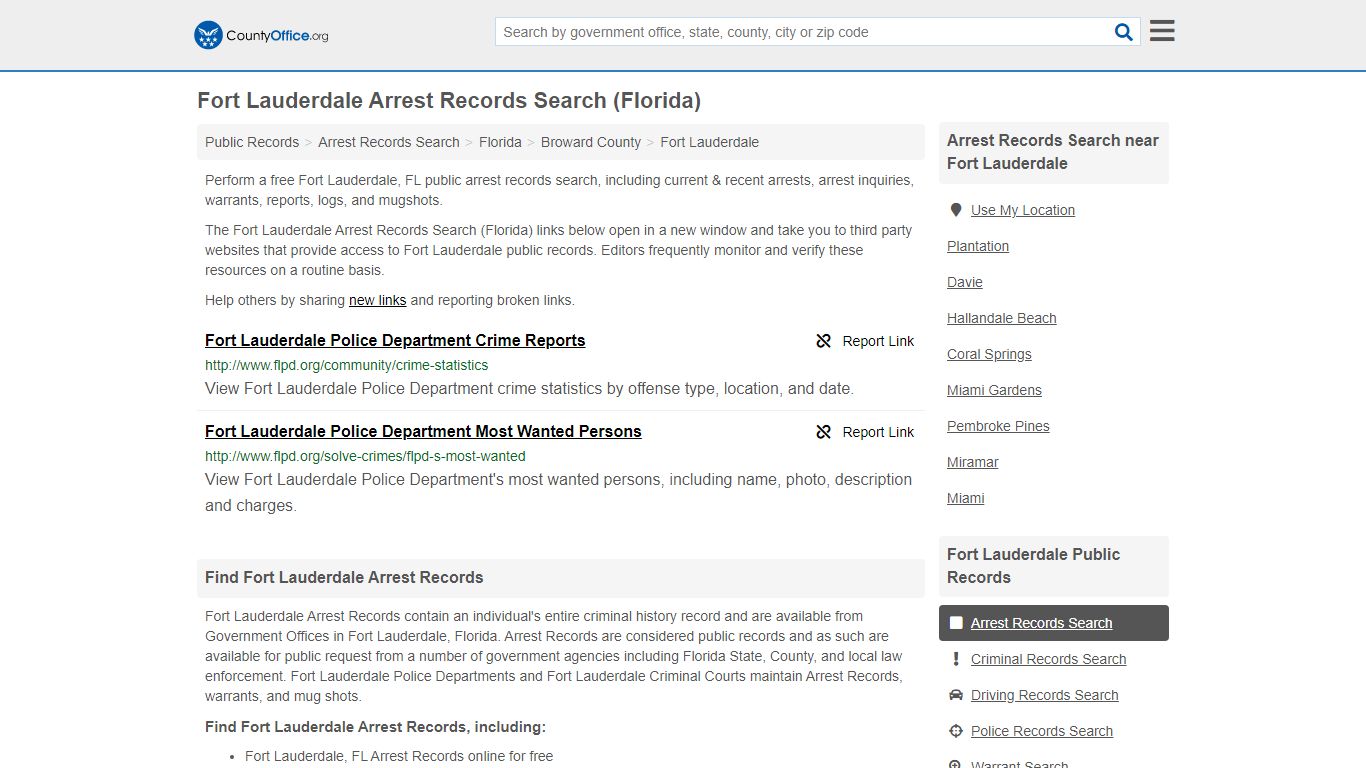Select Pembroke Pines nearby city
The width and height of the screenshot is (1366, 768).
coord(998,426)
